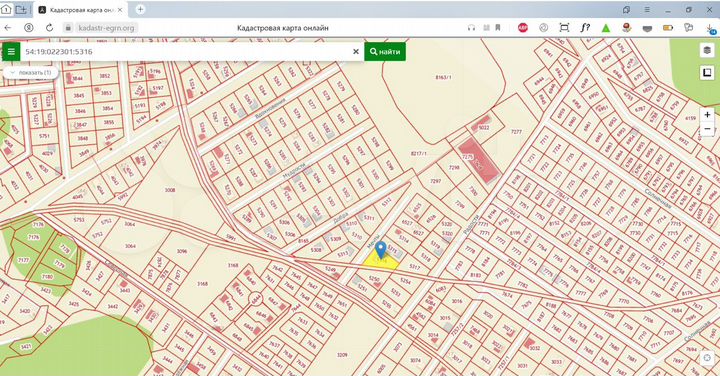Image resolution: width=720 pixels, height=376 pixels.
Task: Open the home tab counter button
Action: coord(6,9)
